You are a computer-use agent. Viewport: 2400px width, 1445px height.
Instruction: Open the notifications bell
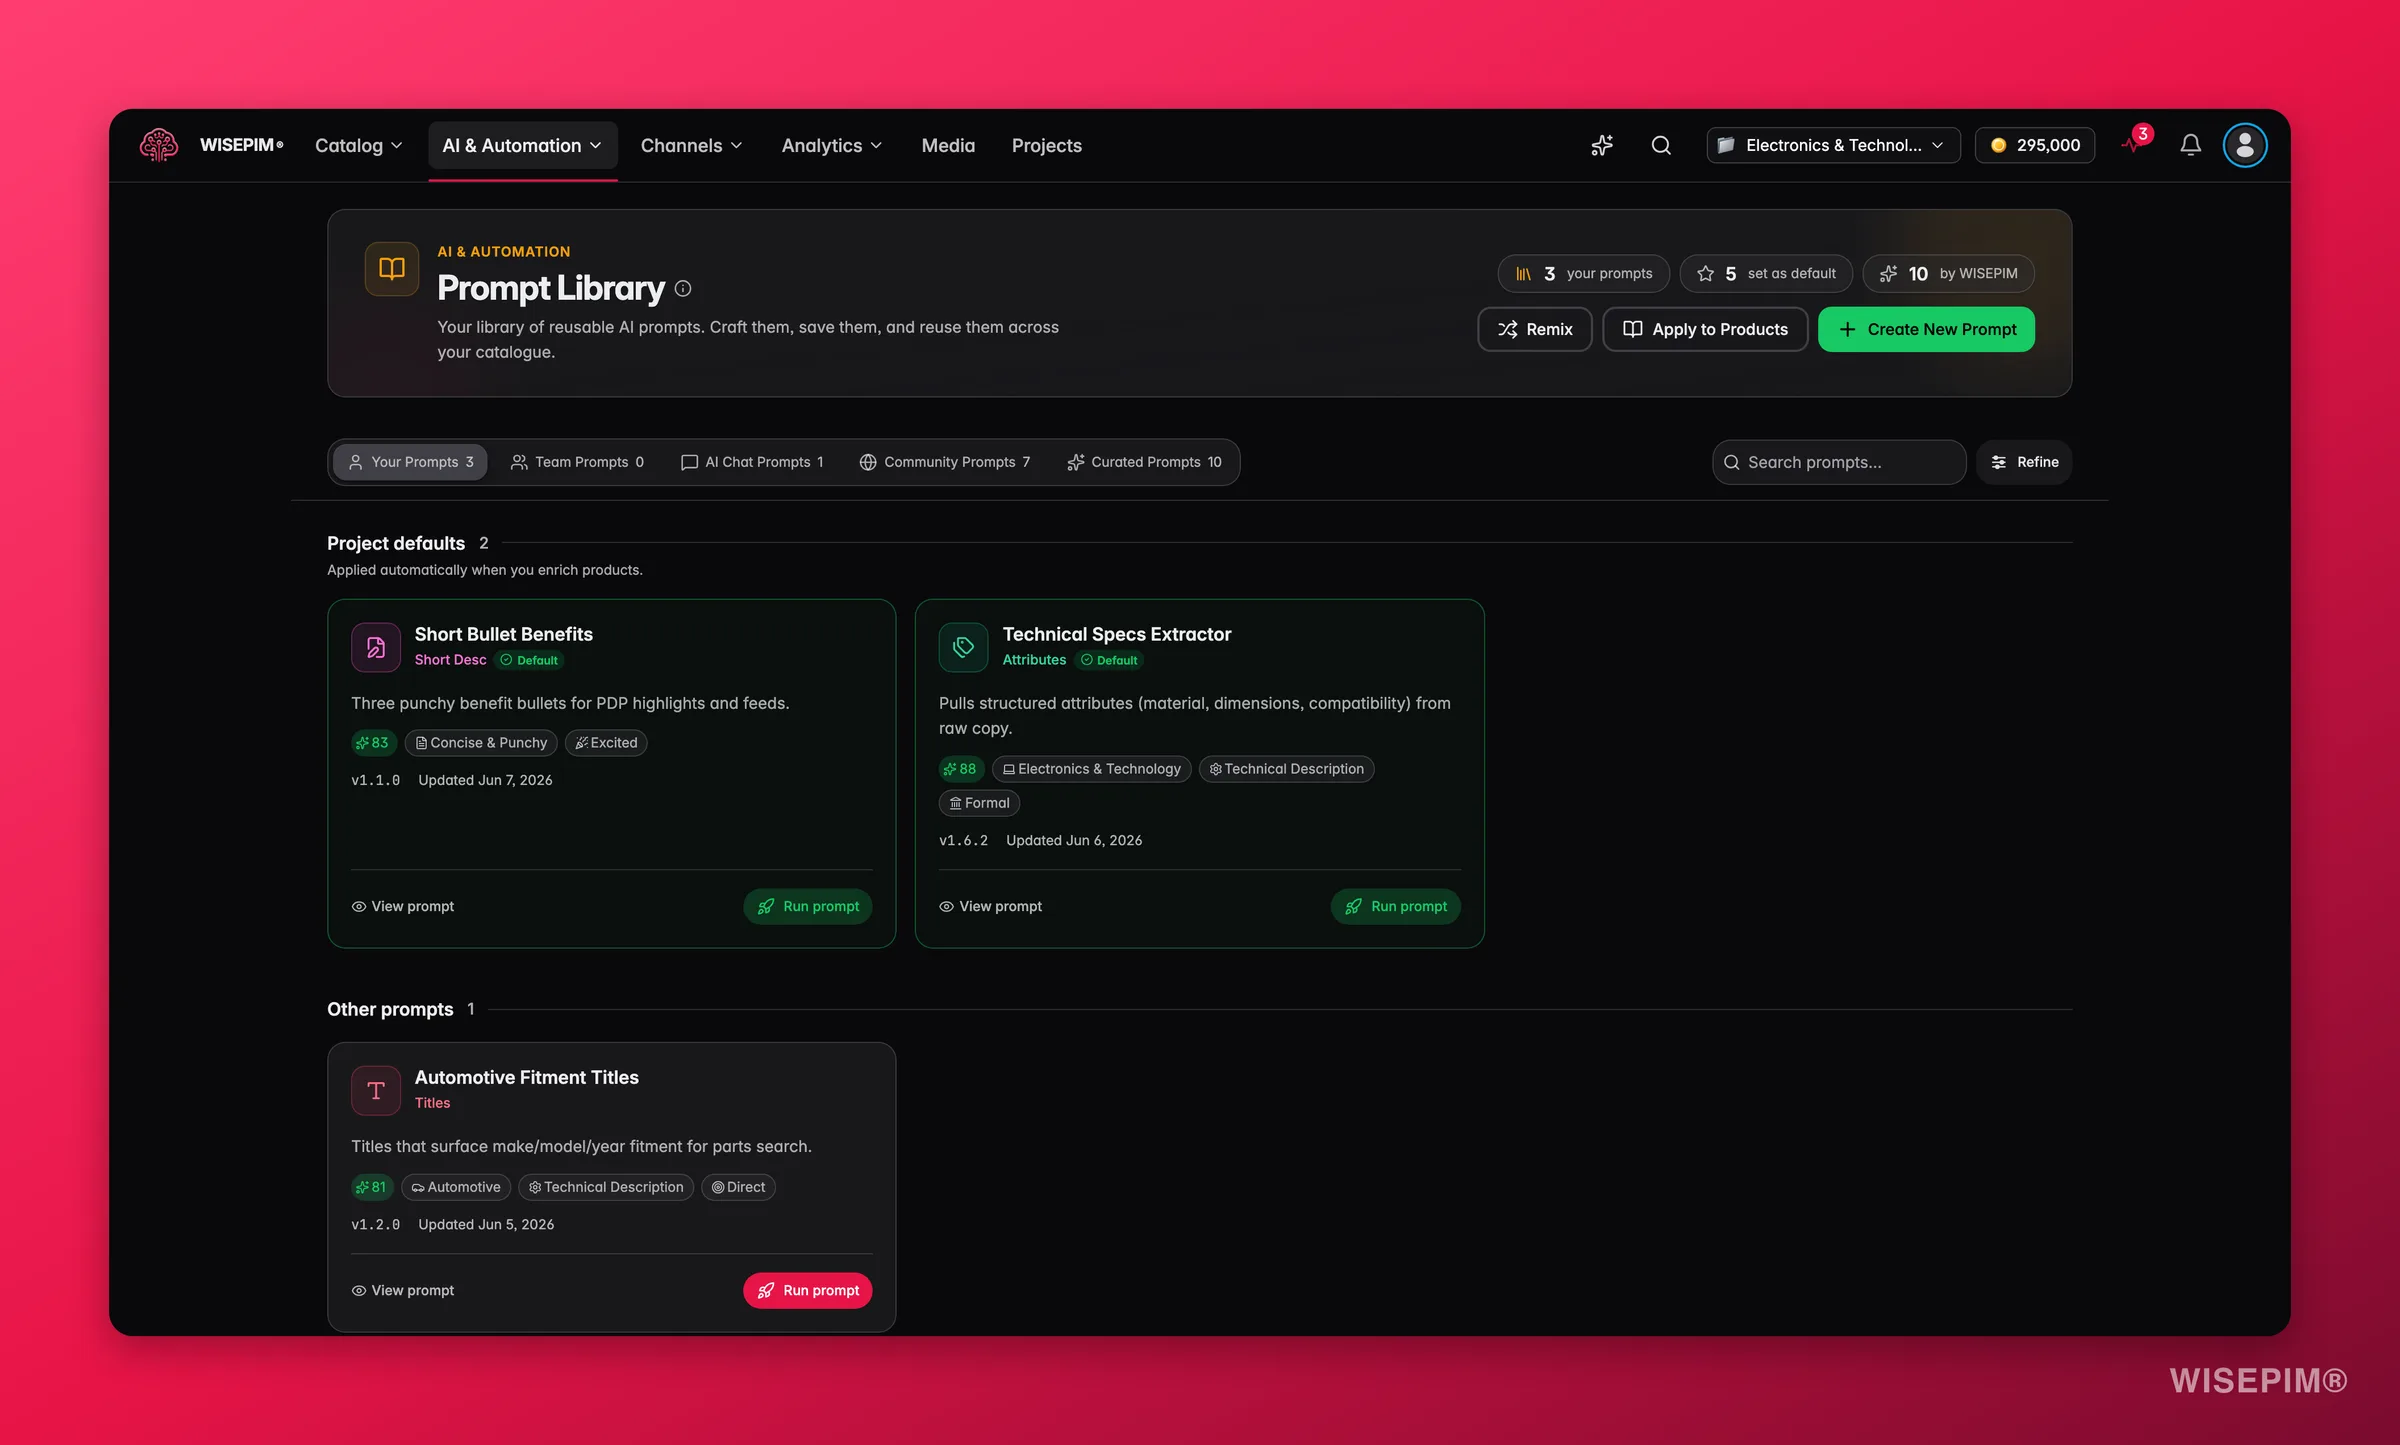2190,145
